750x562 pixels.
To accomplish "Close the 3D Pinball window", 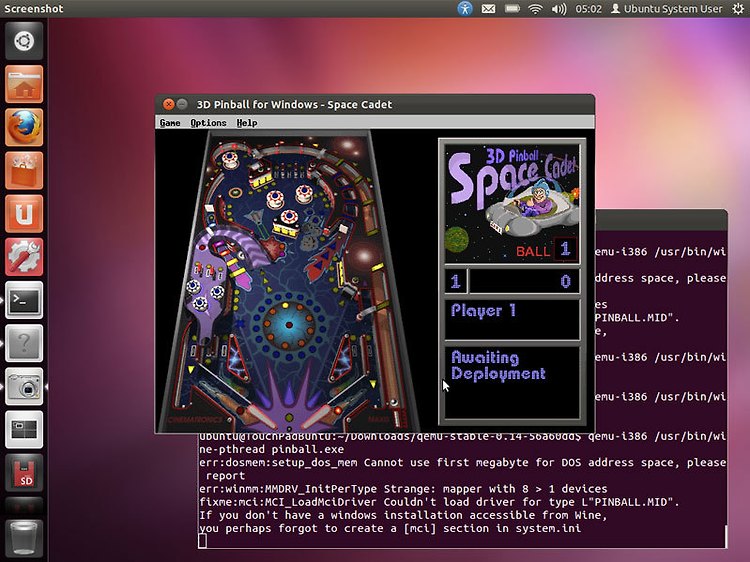I will click(x=168, y=104).
